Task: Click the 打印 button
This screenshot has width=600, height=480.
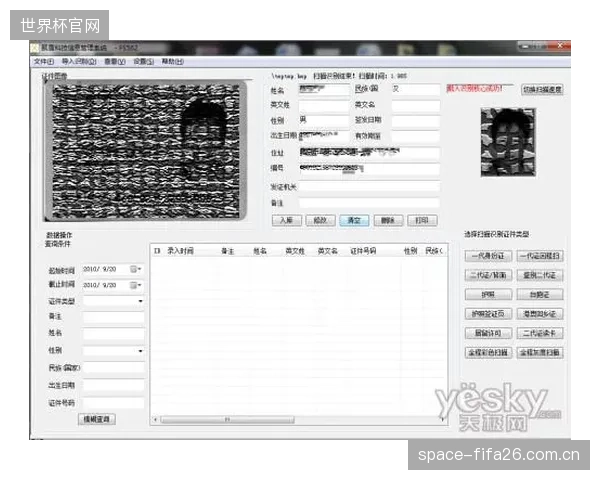Action: point(422,220)
